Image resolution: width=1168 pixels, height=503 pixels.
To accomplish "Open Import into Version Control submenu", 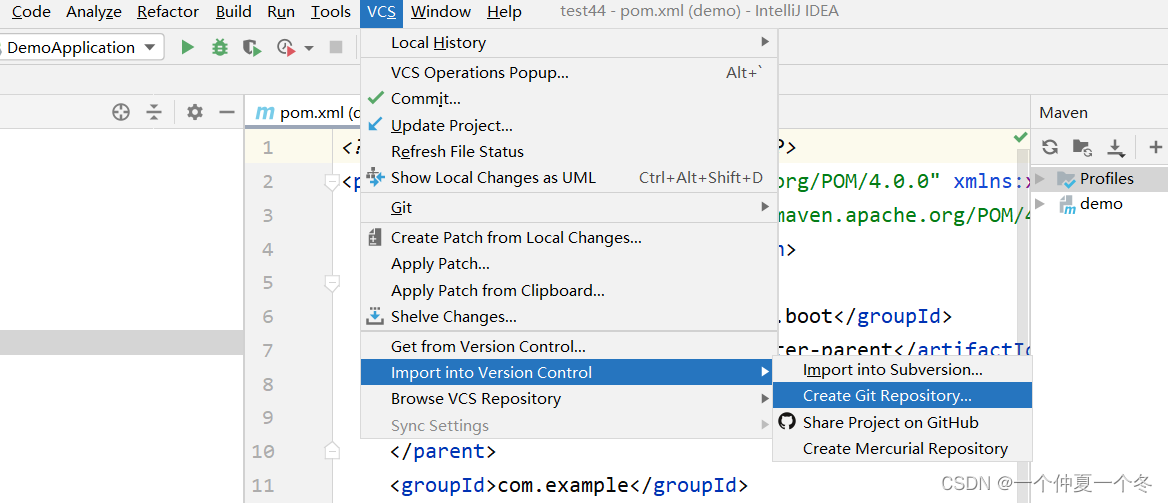I will tap(569, 373).
